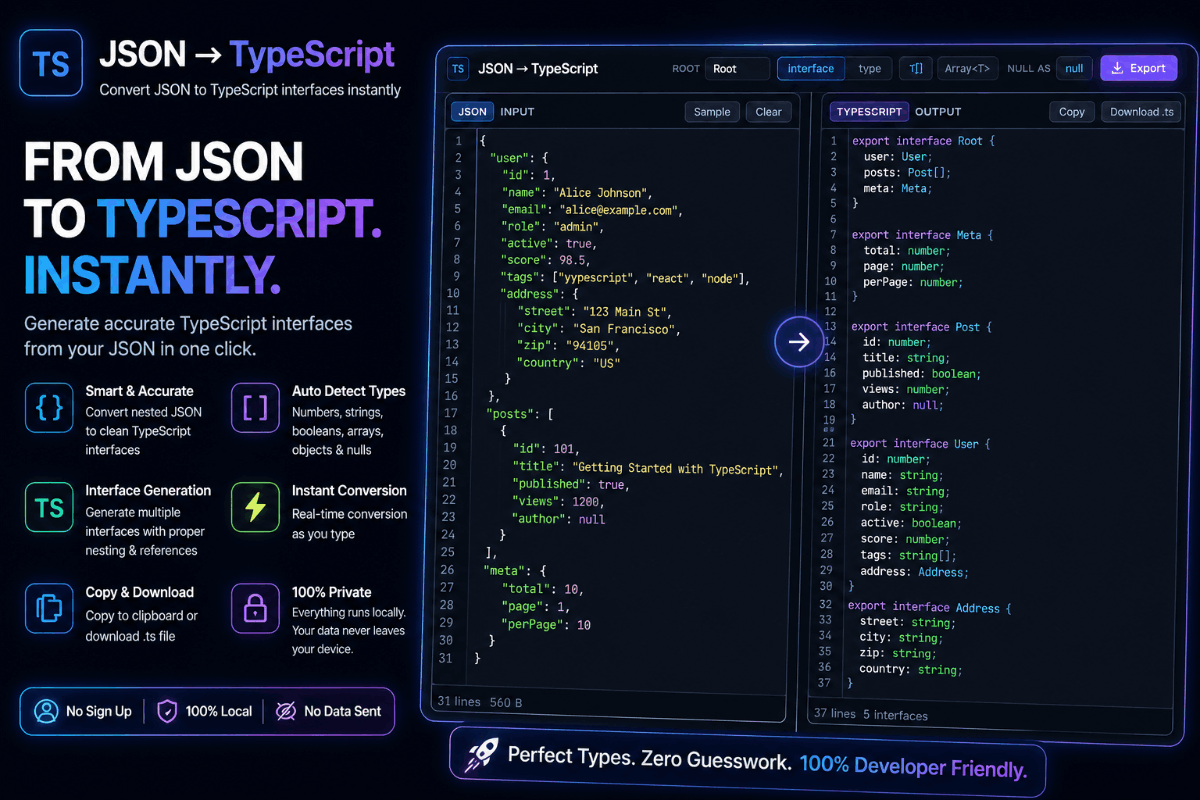Click the 100% Local shield icon
1200x800 pixels.
(168, 711)
